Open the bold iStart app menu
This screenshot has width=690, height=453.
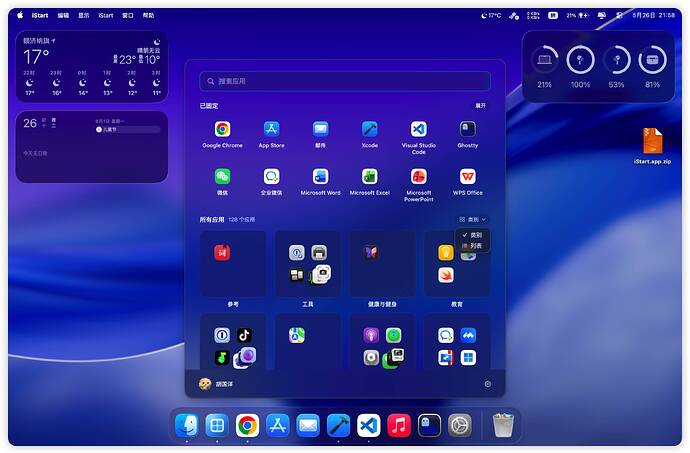pos(40,15)
